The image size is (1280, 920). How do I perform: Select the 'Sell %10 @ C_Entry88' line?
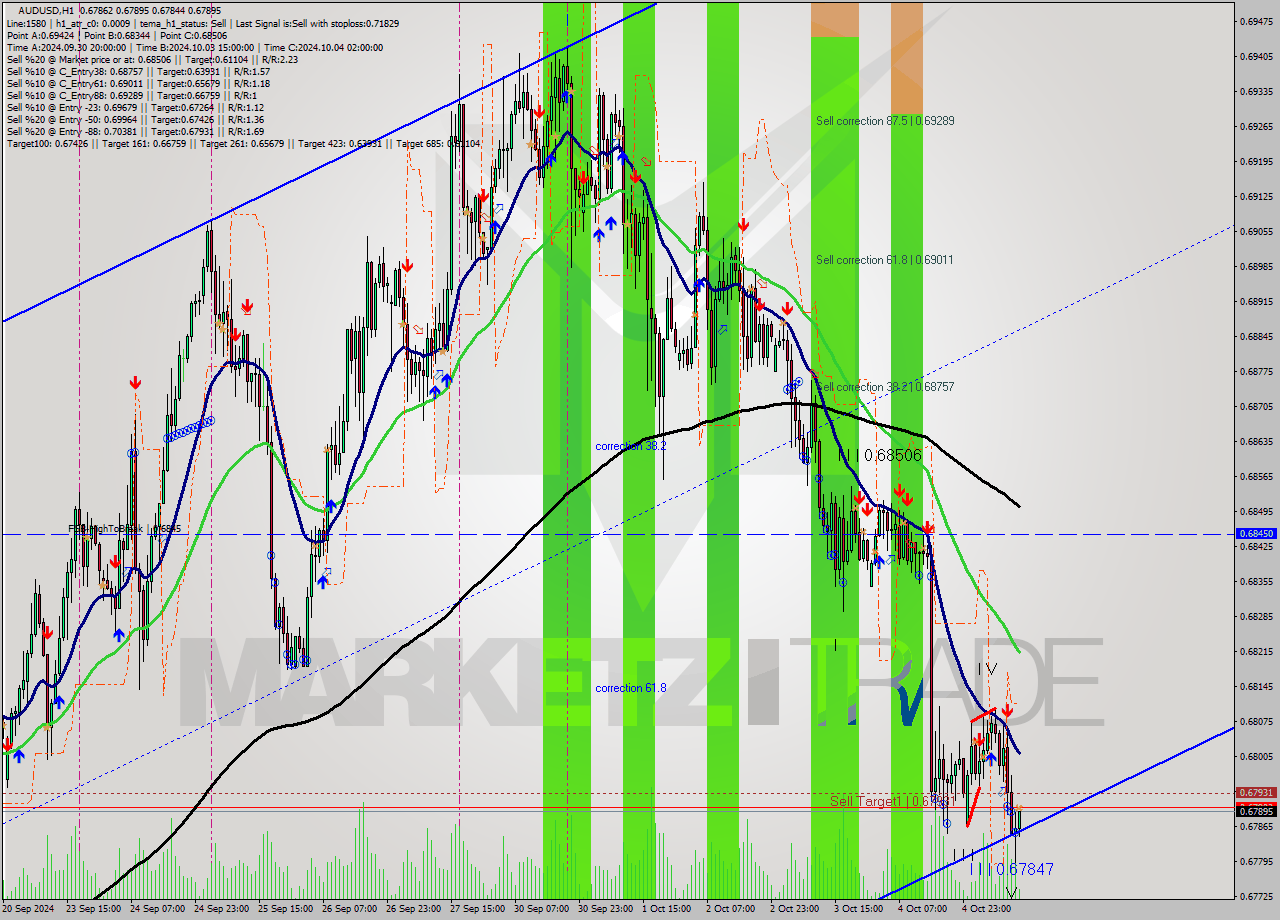coord(131,95)
